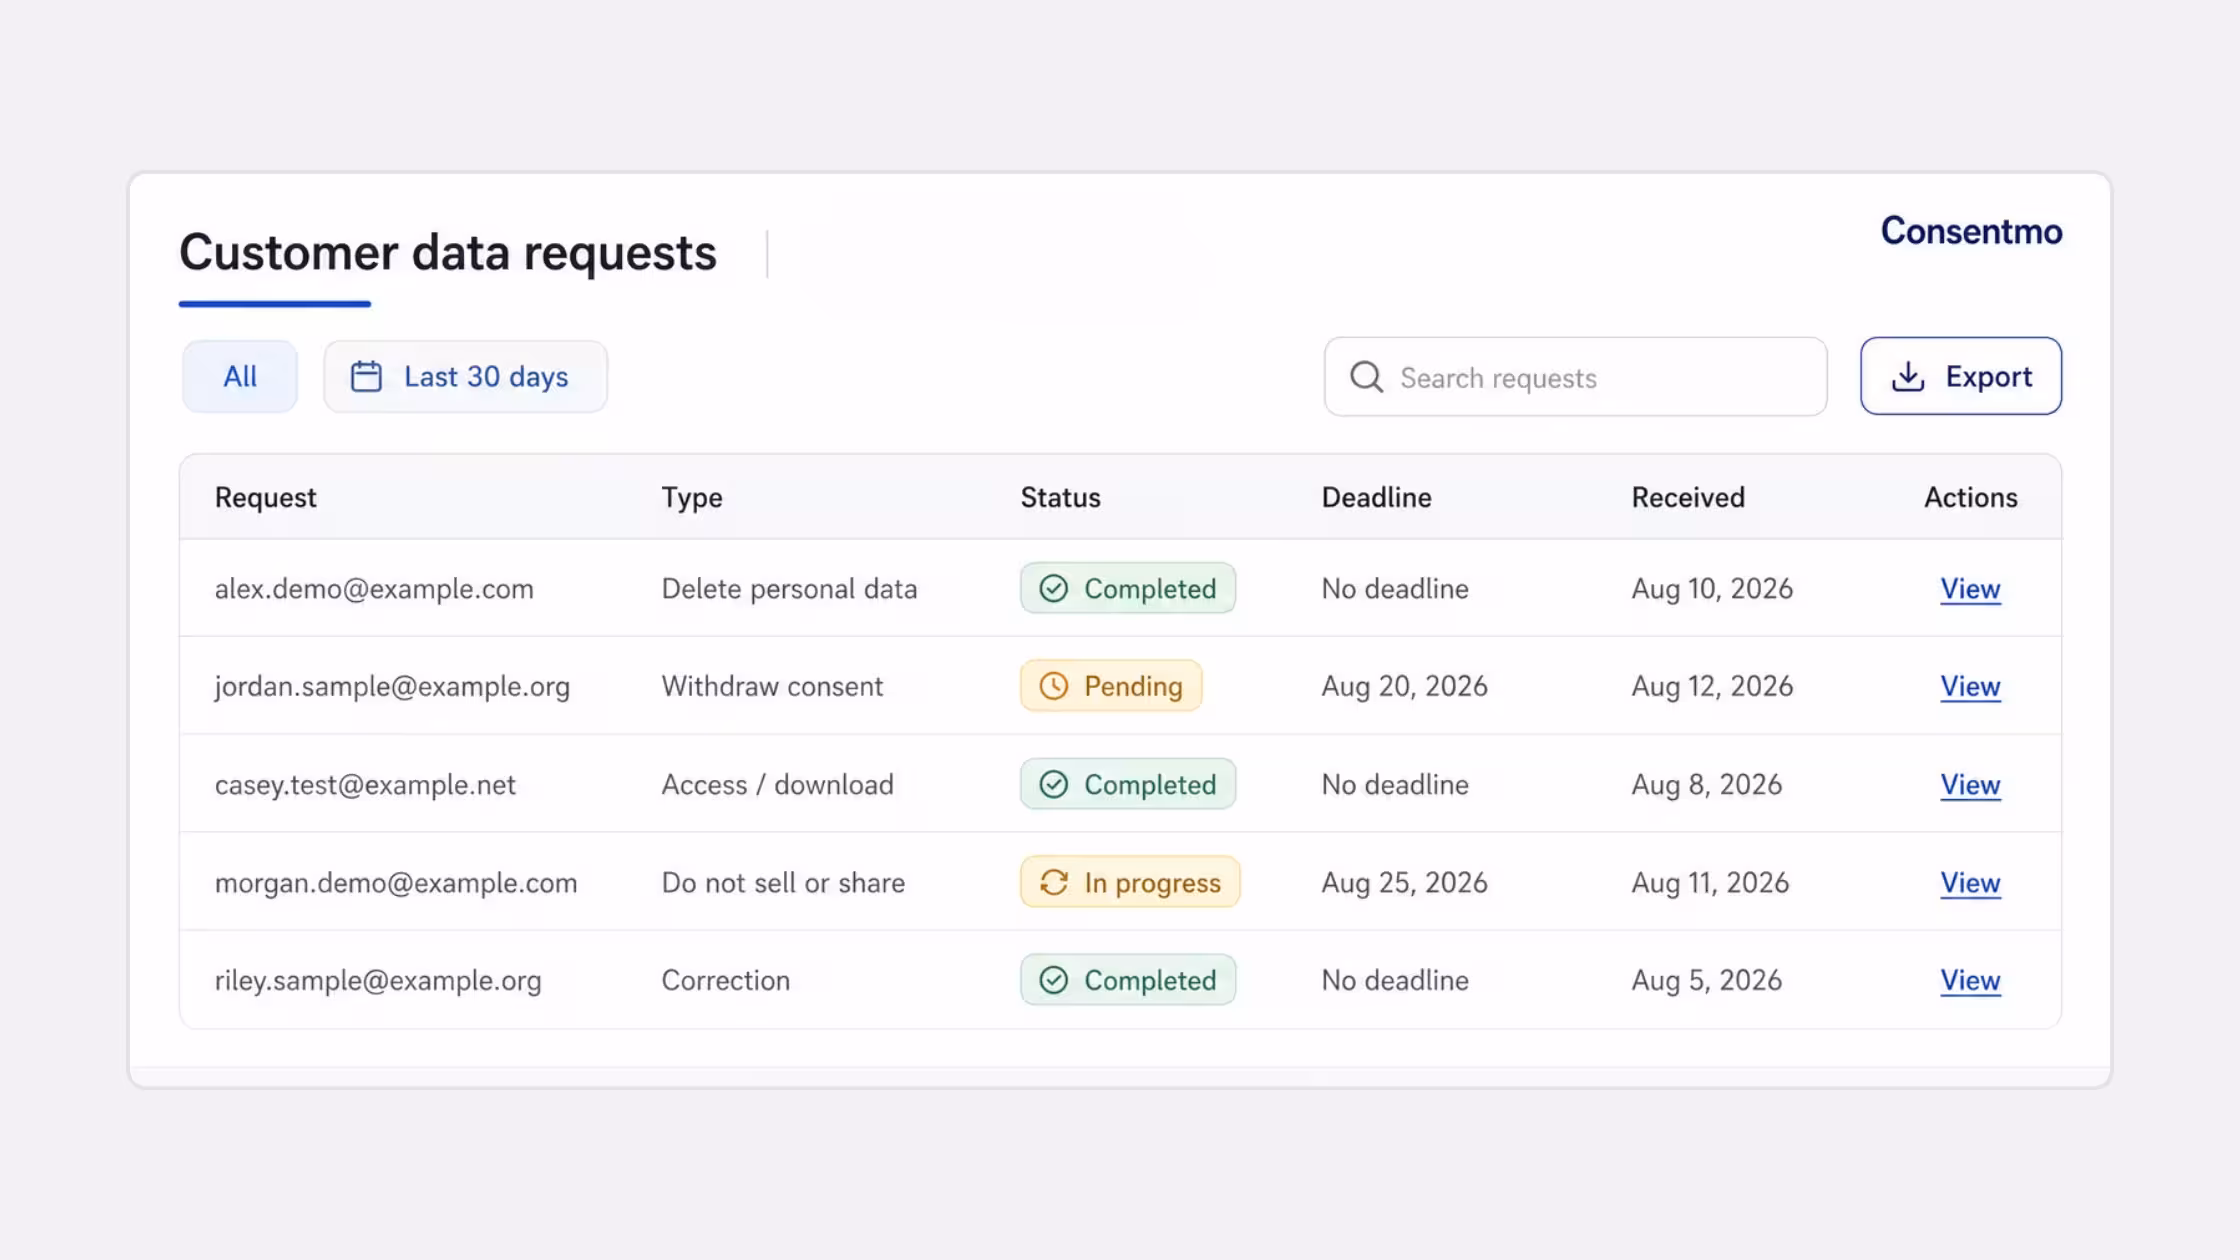The height and width of the screenshot is (1260, 2240).
Task: Click the checkmark icon in casey.test's Completed badge
Action: (x=1054, y=785)
